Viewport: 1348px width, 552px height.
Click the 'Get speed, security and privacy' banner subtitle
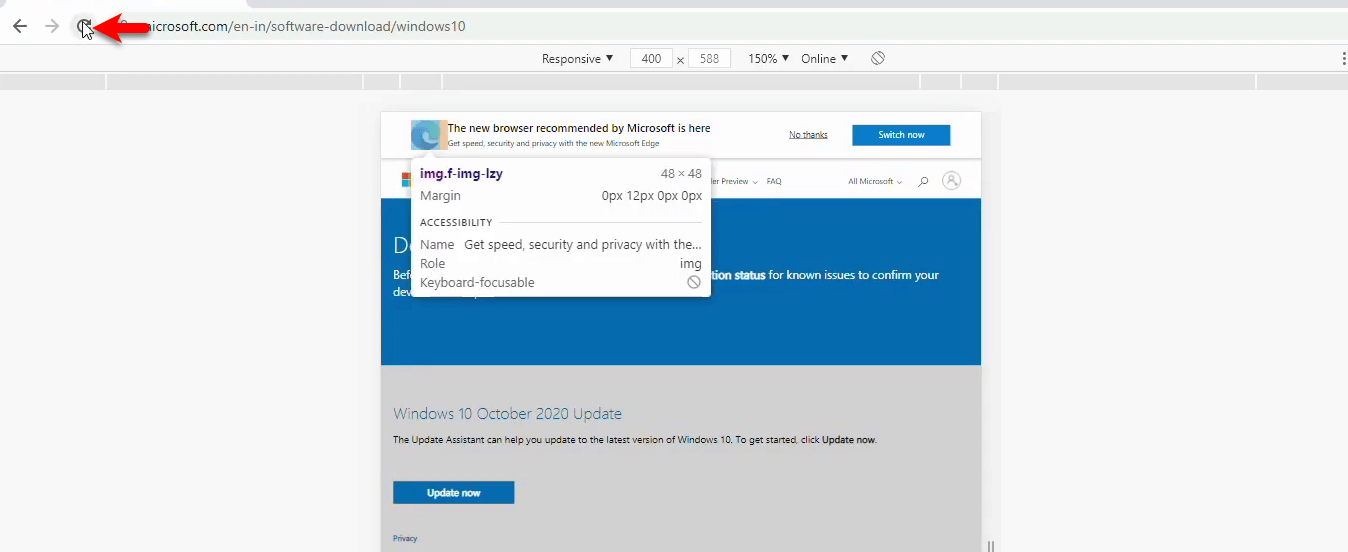[553, 144]
